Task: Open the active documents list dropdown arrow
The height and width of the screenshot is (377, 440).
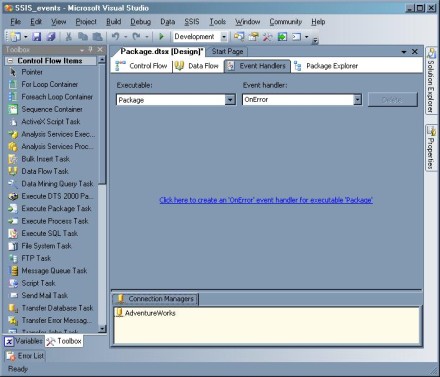Action: coord(404,52)
